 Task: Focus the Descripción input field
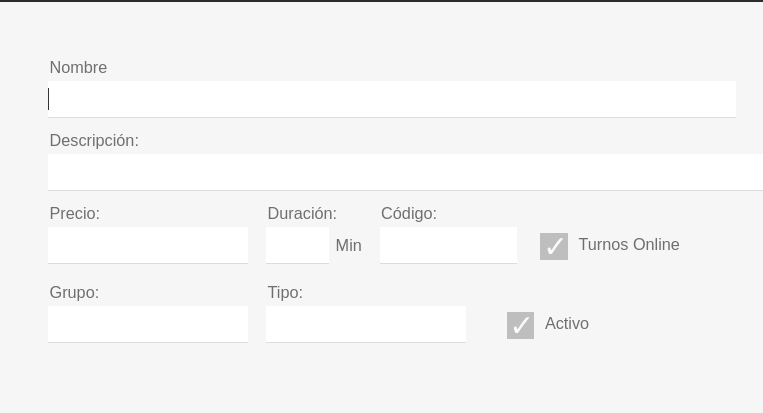click(405, 172)
